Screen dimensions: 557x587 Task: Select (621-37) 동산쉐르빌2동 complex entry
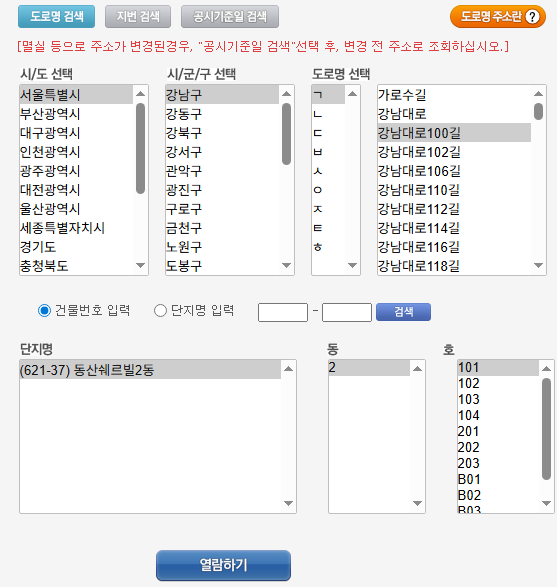(150, 370)
